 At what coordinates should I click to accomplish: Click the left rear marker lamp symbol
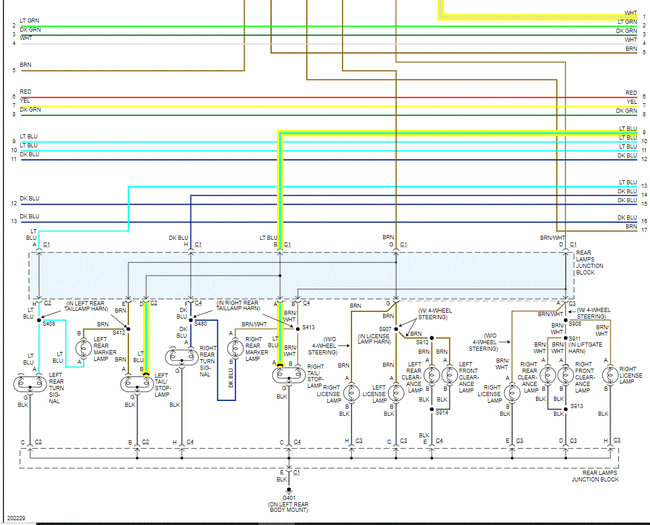tap(83, 348)
